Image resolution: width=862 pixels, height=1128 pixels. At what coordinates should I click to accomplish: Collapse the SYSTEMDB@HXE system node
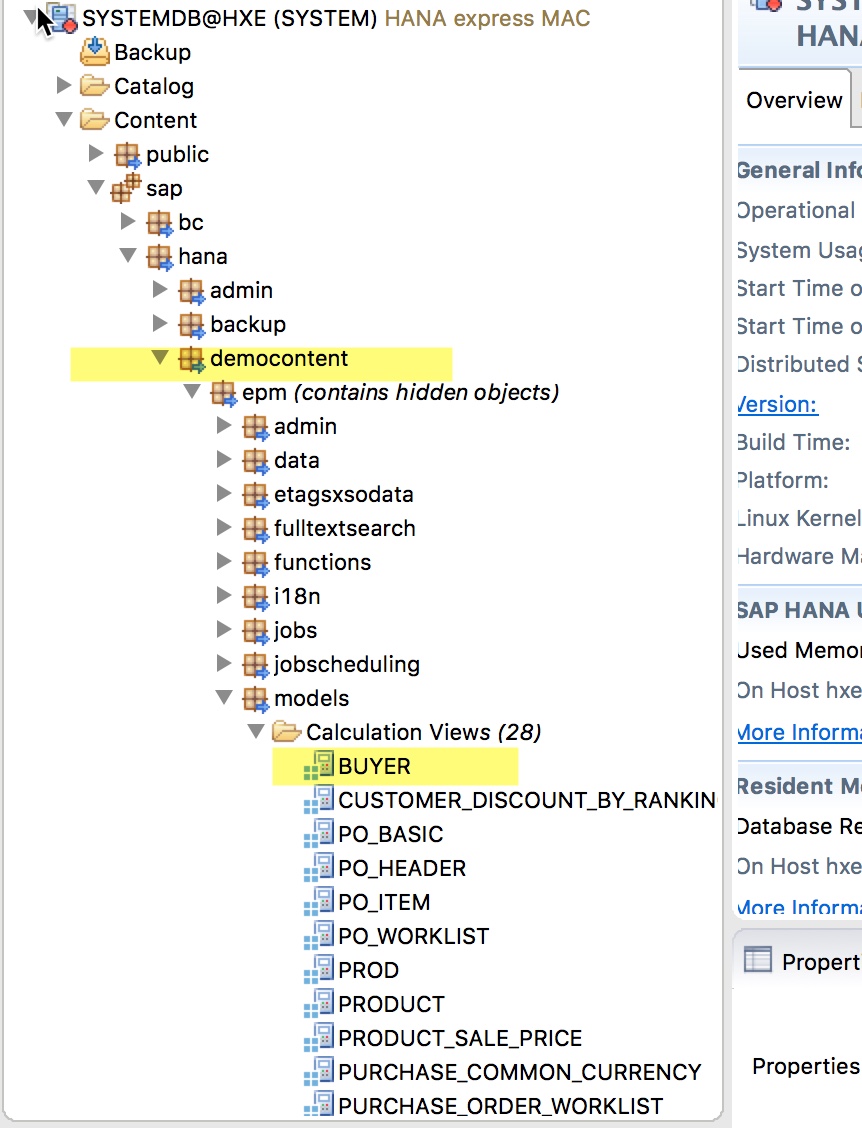click(x=30, y=17)
